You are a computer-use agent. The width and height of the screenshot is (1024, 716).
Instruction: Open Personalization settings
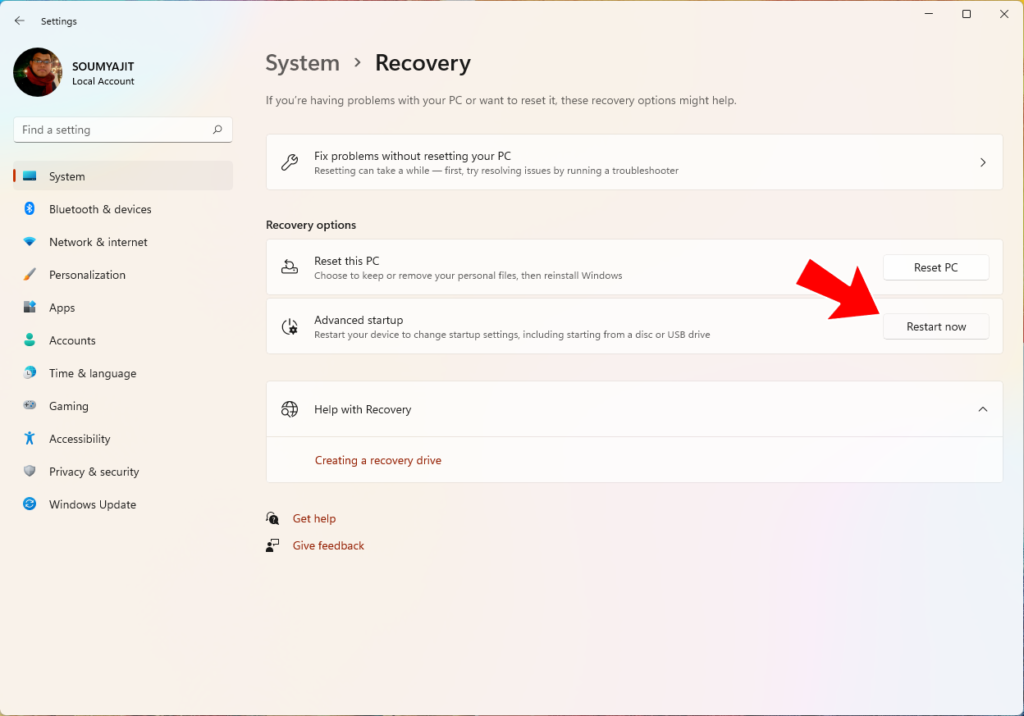click(123, 274)
